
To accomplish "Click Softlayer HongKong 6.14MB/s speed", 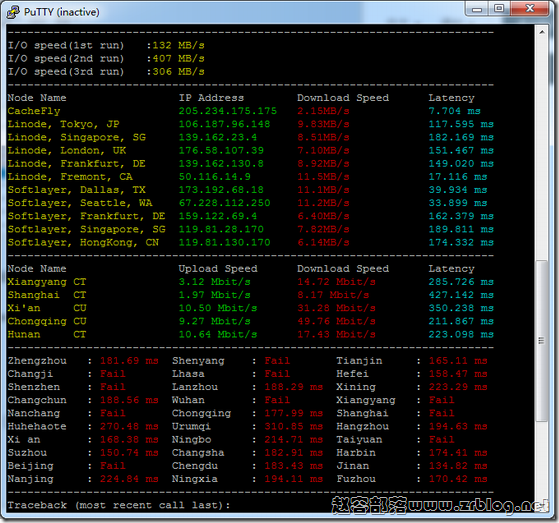I will (x=323, y=242).
